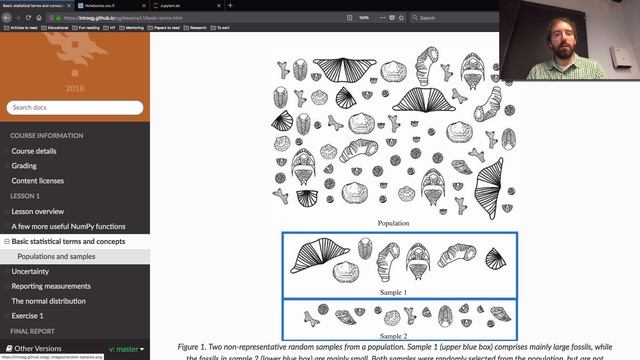Click the webcam video overlay

[x=569, y=40]
